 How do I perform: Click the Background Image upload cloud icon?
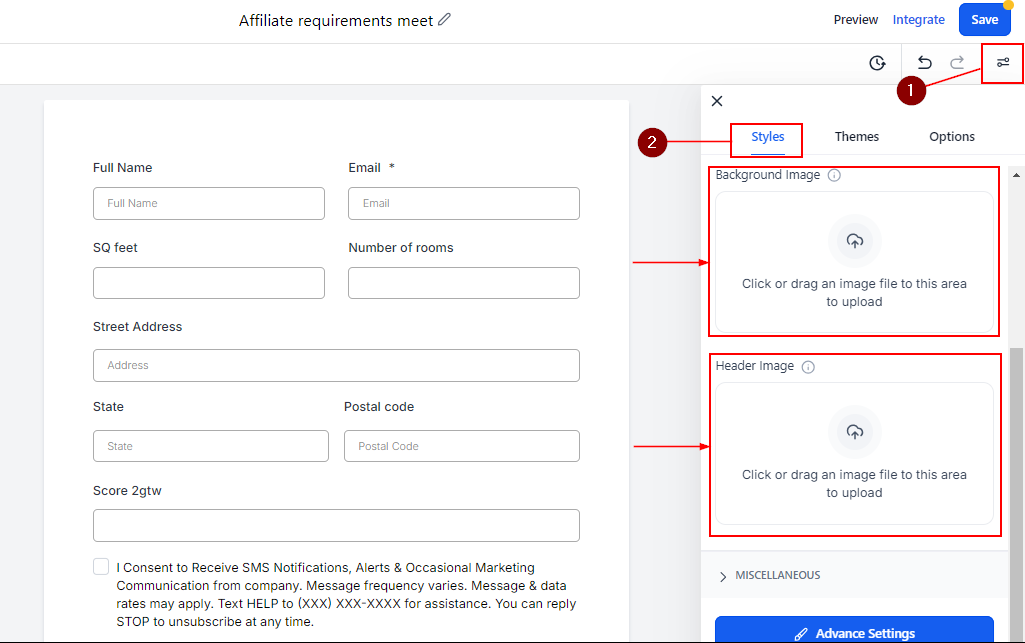tap(854, 240)
